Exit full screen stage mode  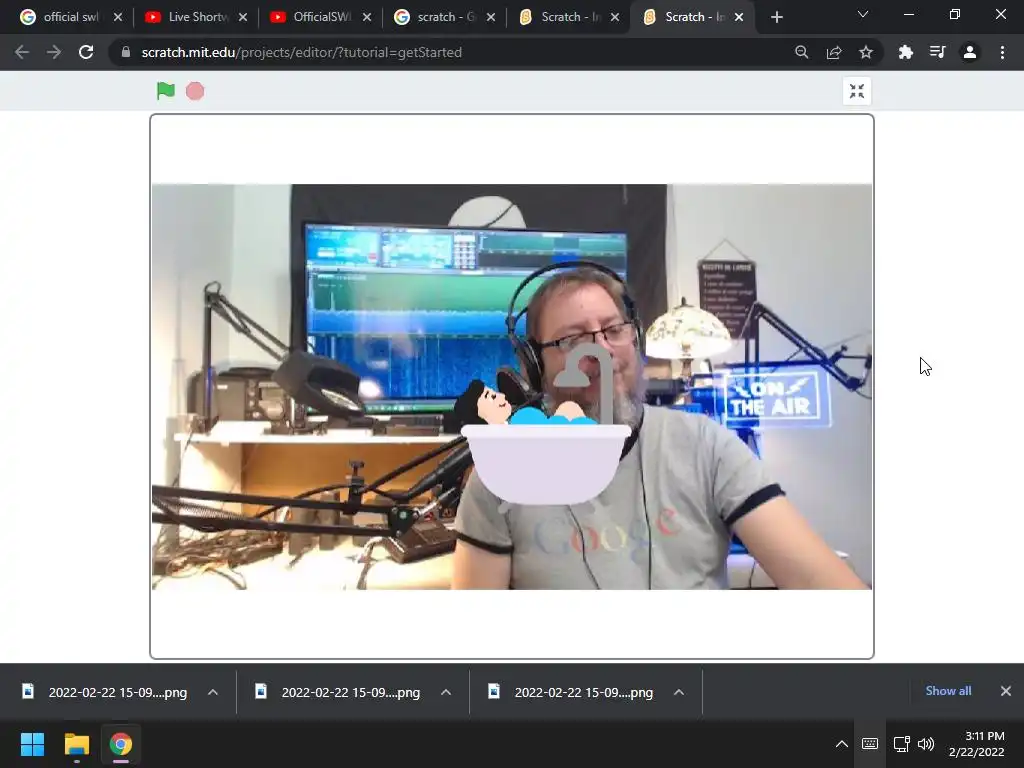click(x=857, y=91)
